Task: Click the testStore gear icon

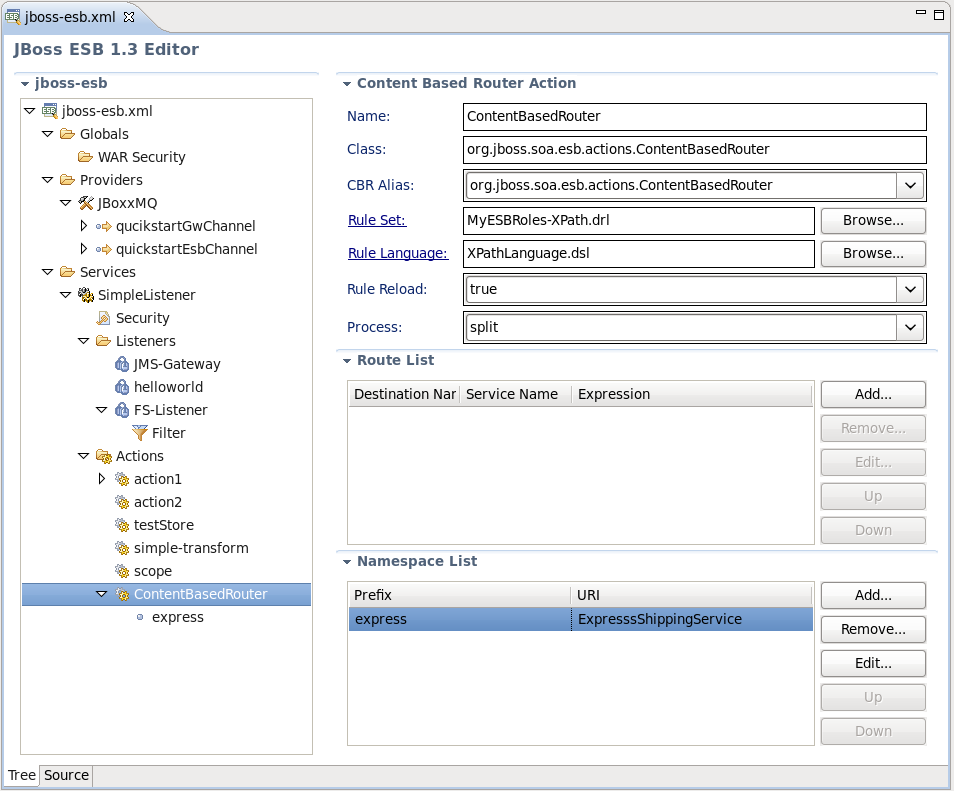Action: click(x=122, y=525)
